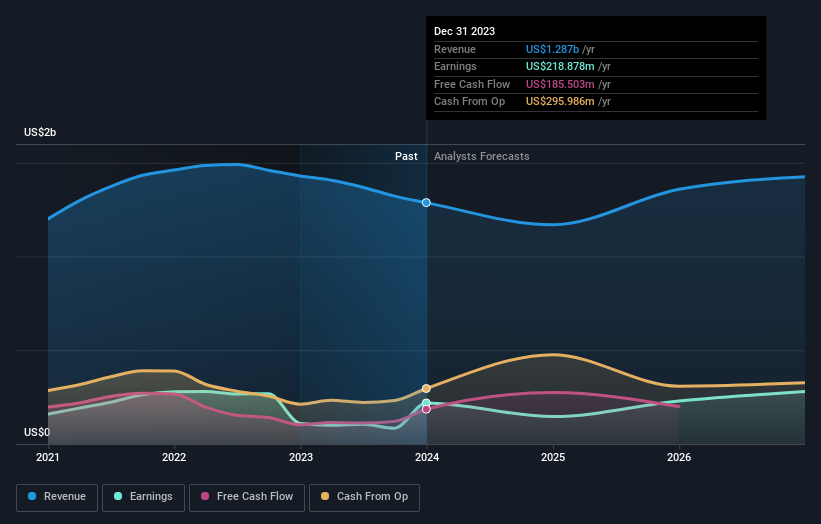821x524 pixels.
Task: Select the revenue data point marker at 2024
Action: [426, 203]
